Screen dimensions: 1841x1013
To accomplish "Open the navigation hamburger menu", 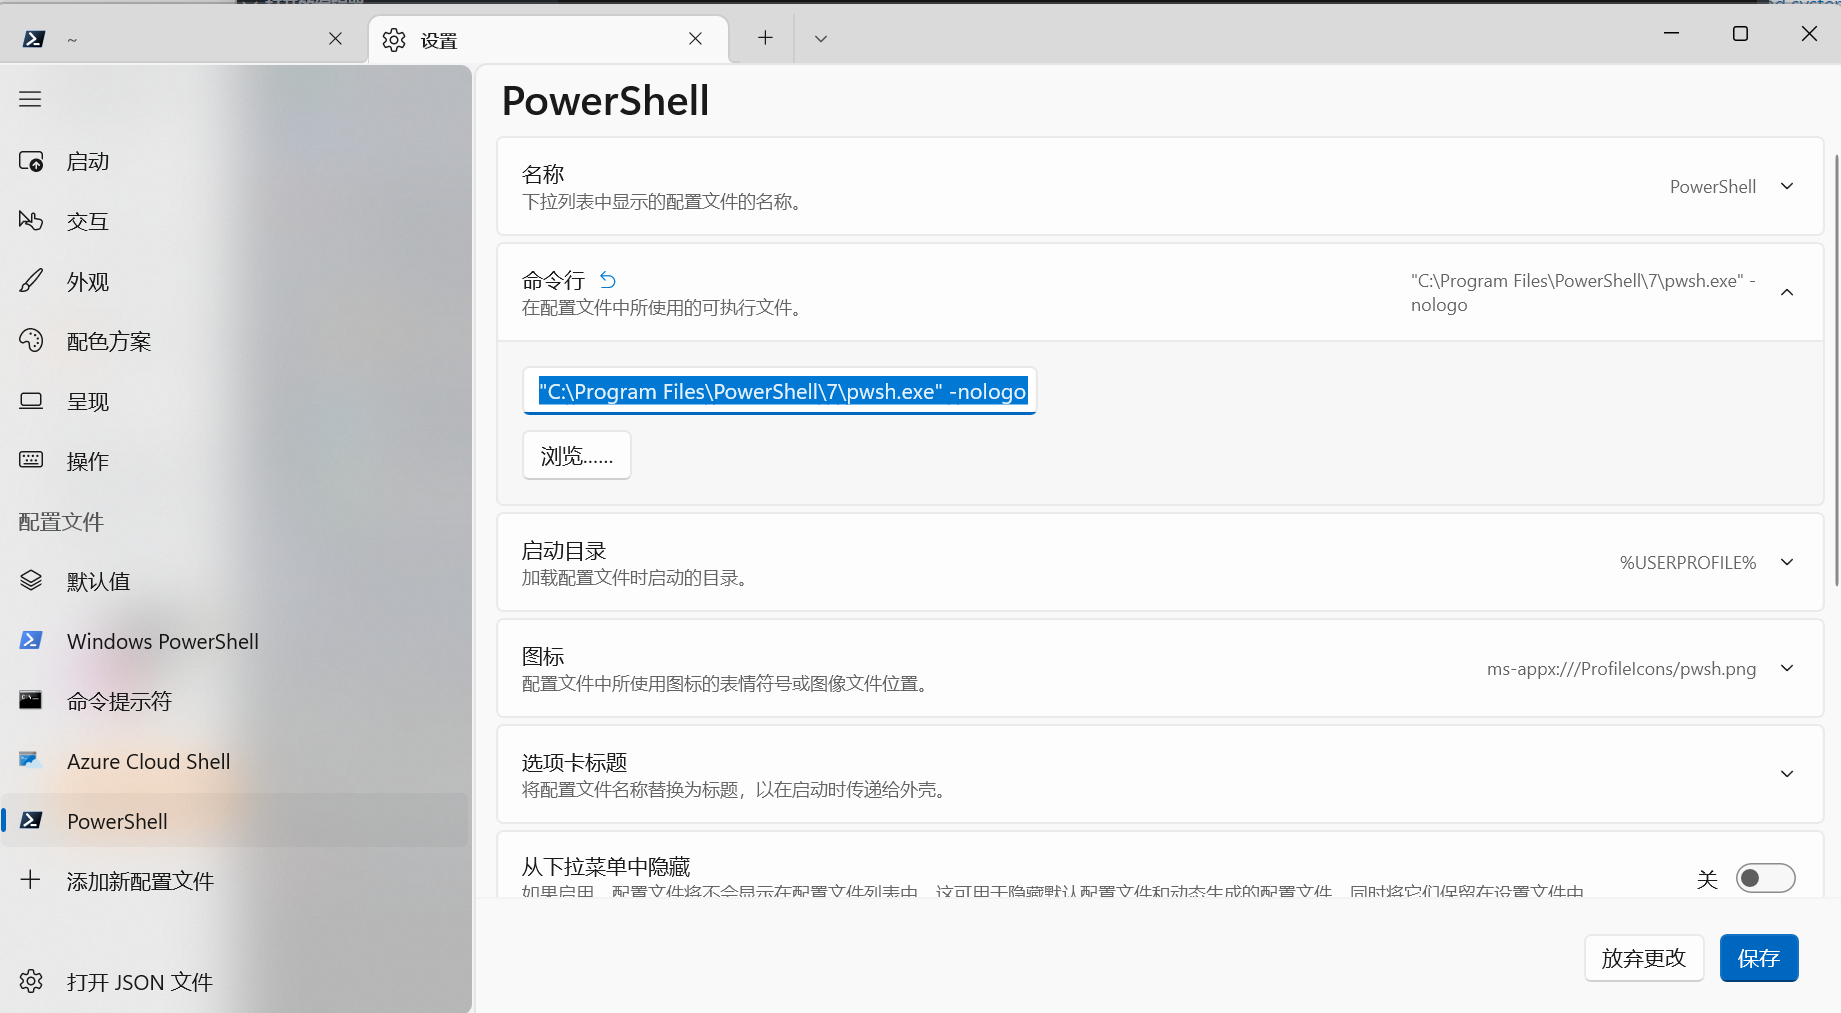I will (x=29, y=98).
